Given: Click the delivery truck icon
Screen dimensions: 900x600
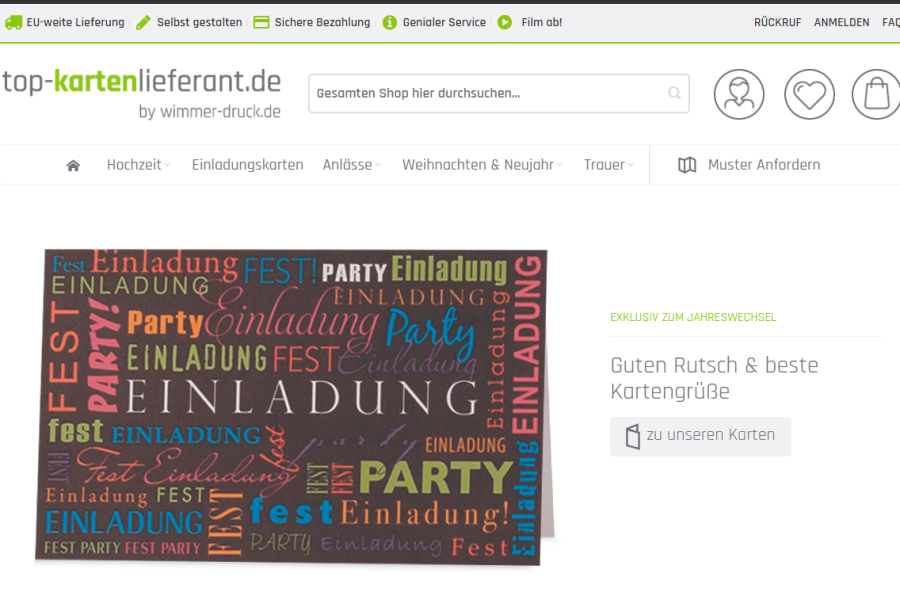Looking at the screenshot, I should (13, 22).
